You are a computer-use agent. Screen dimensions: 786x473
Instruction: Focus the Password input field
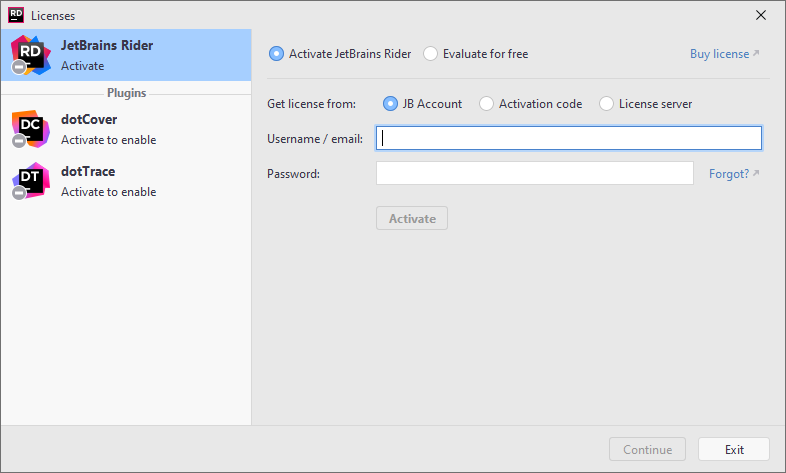coord(535,173)
